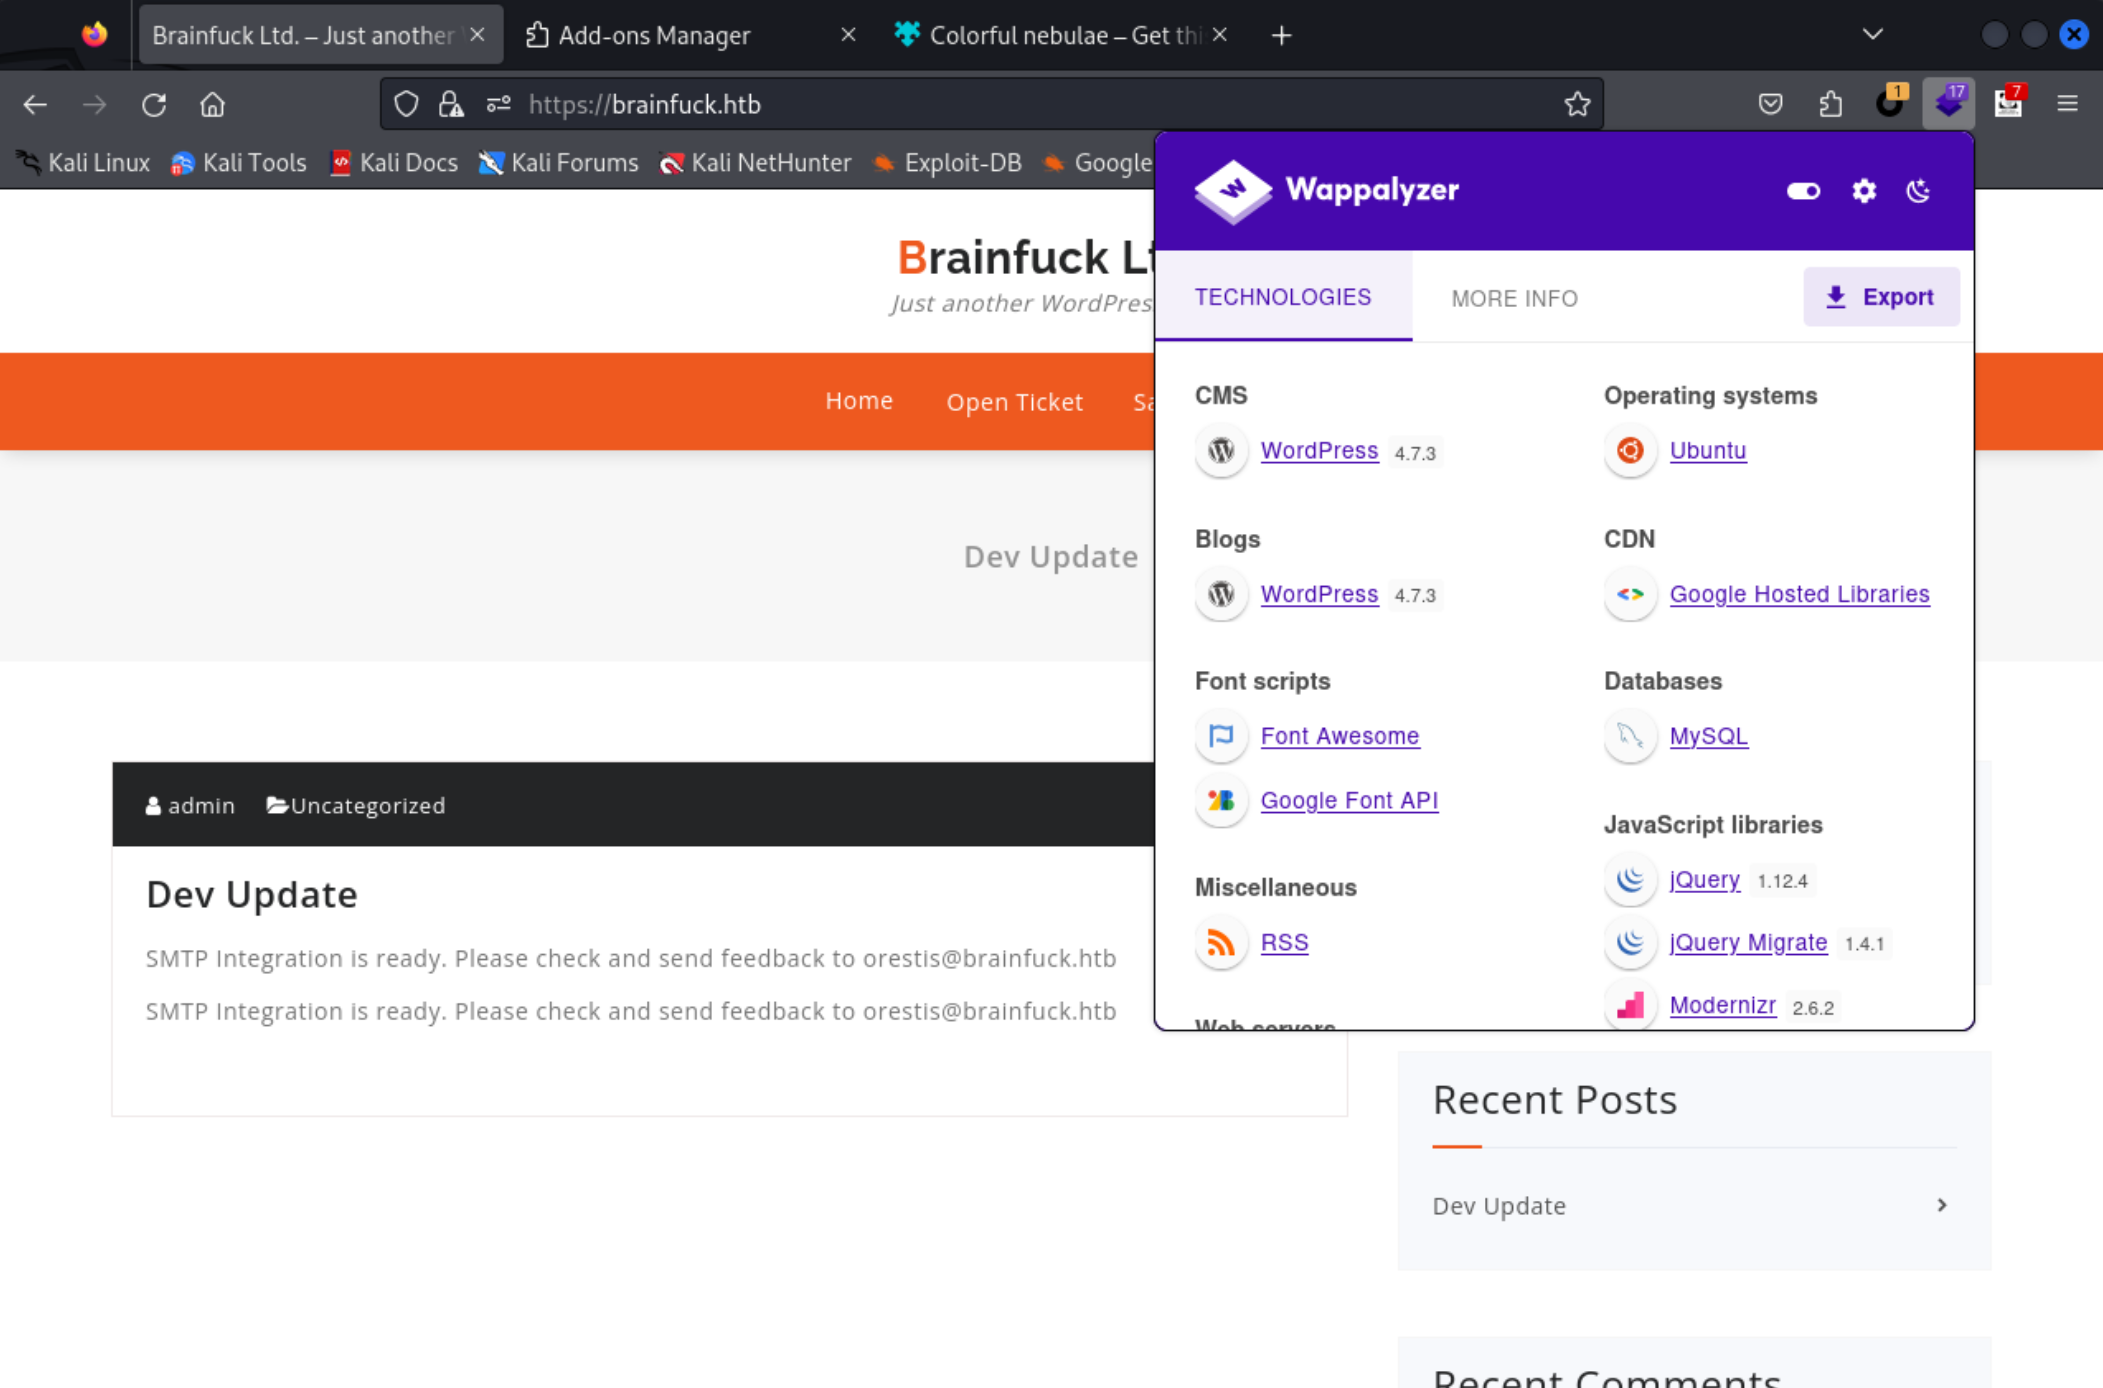
Task: Click the Google Hosted Libraries icon
Action: click(x=1630, y=594)
